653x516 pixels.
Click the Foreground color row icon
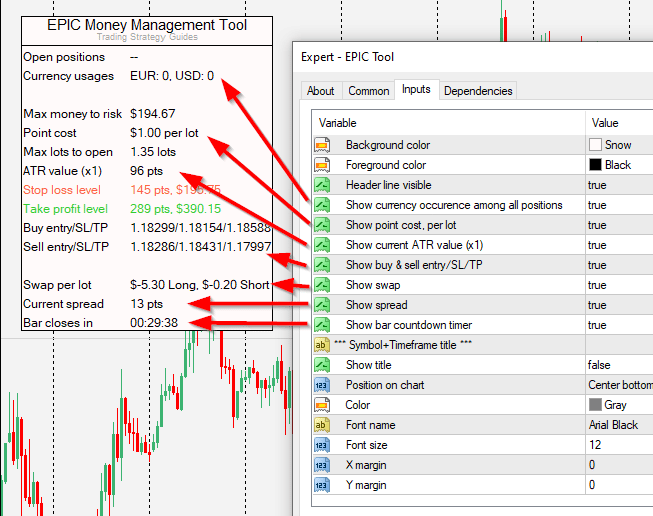[322, 165]
